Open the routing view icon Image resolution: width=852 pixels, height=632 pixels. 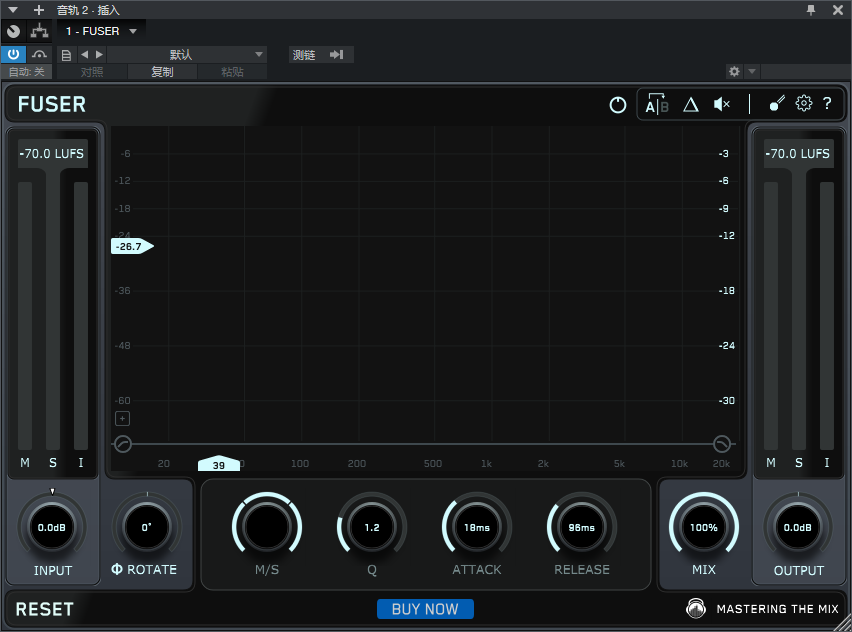39,32
